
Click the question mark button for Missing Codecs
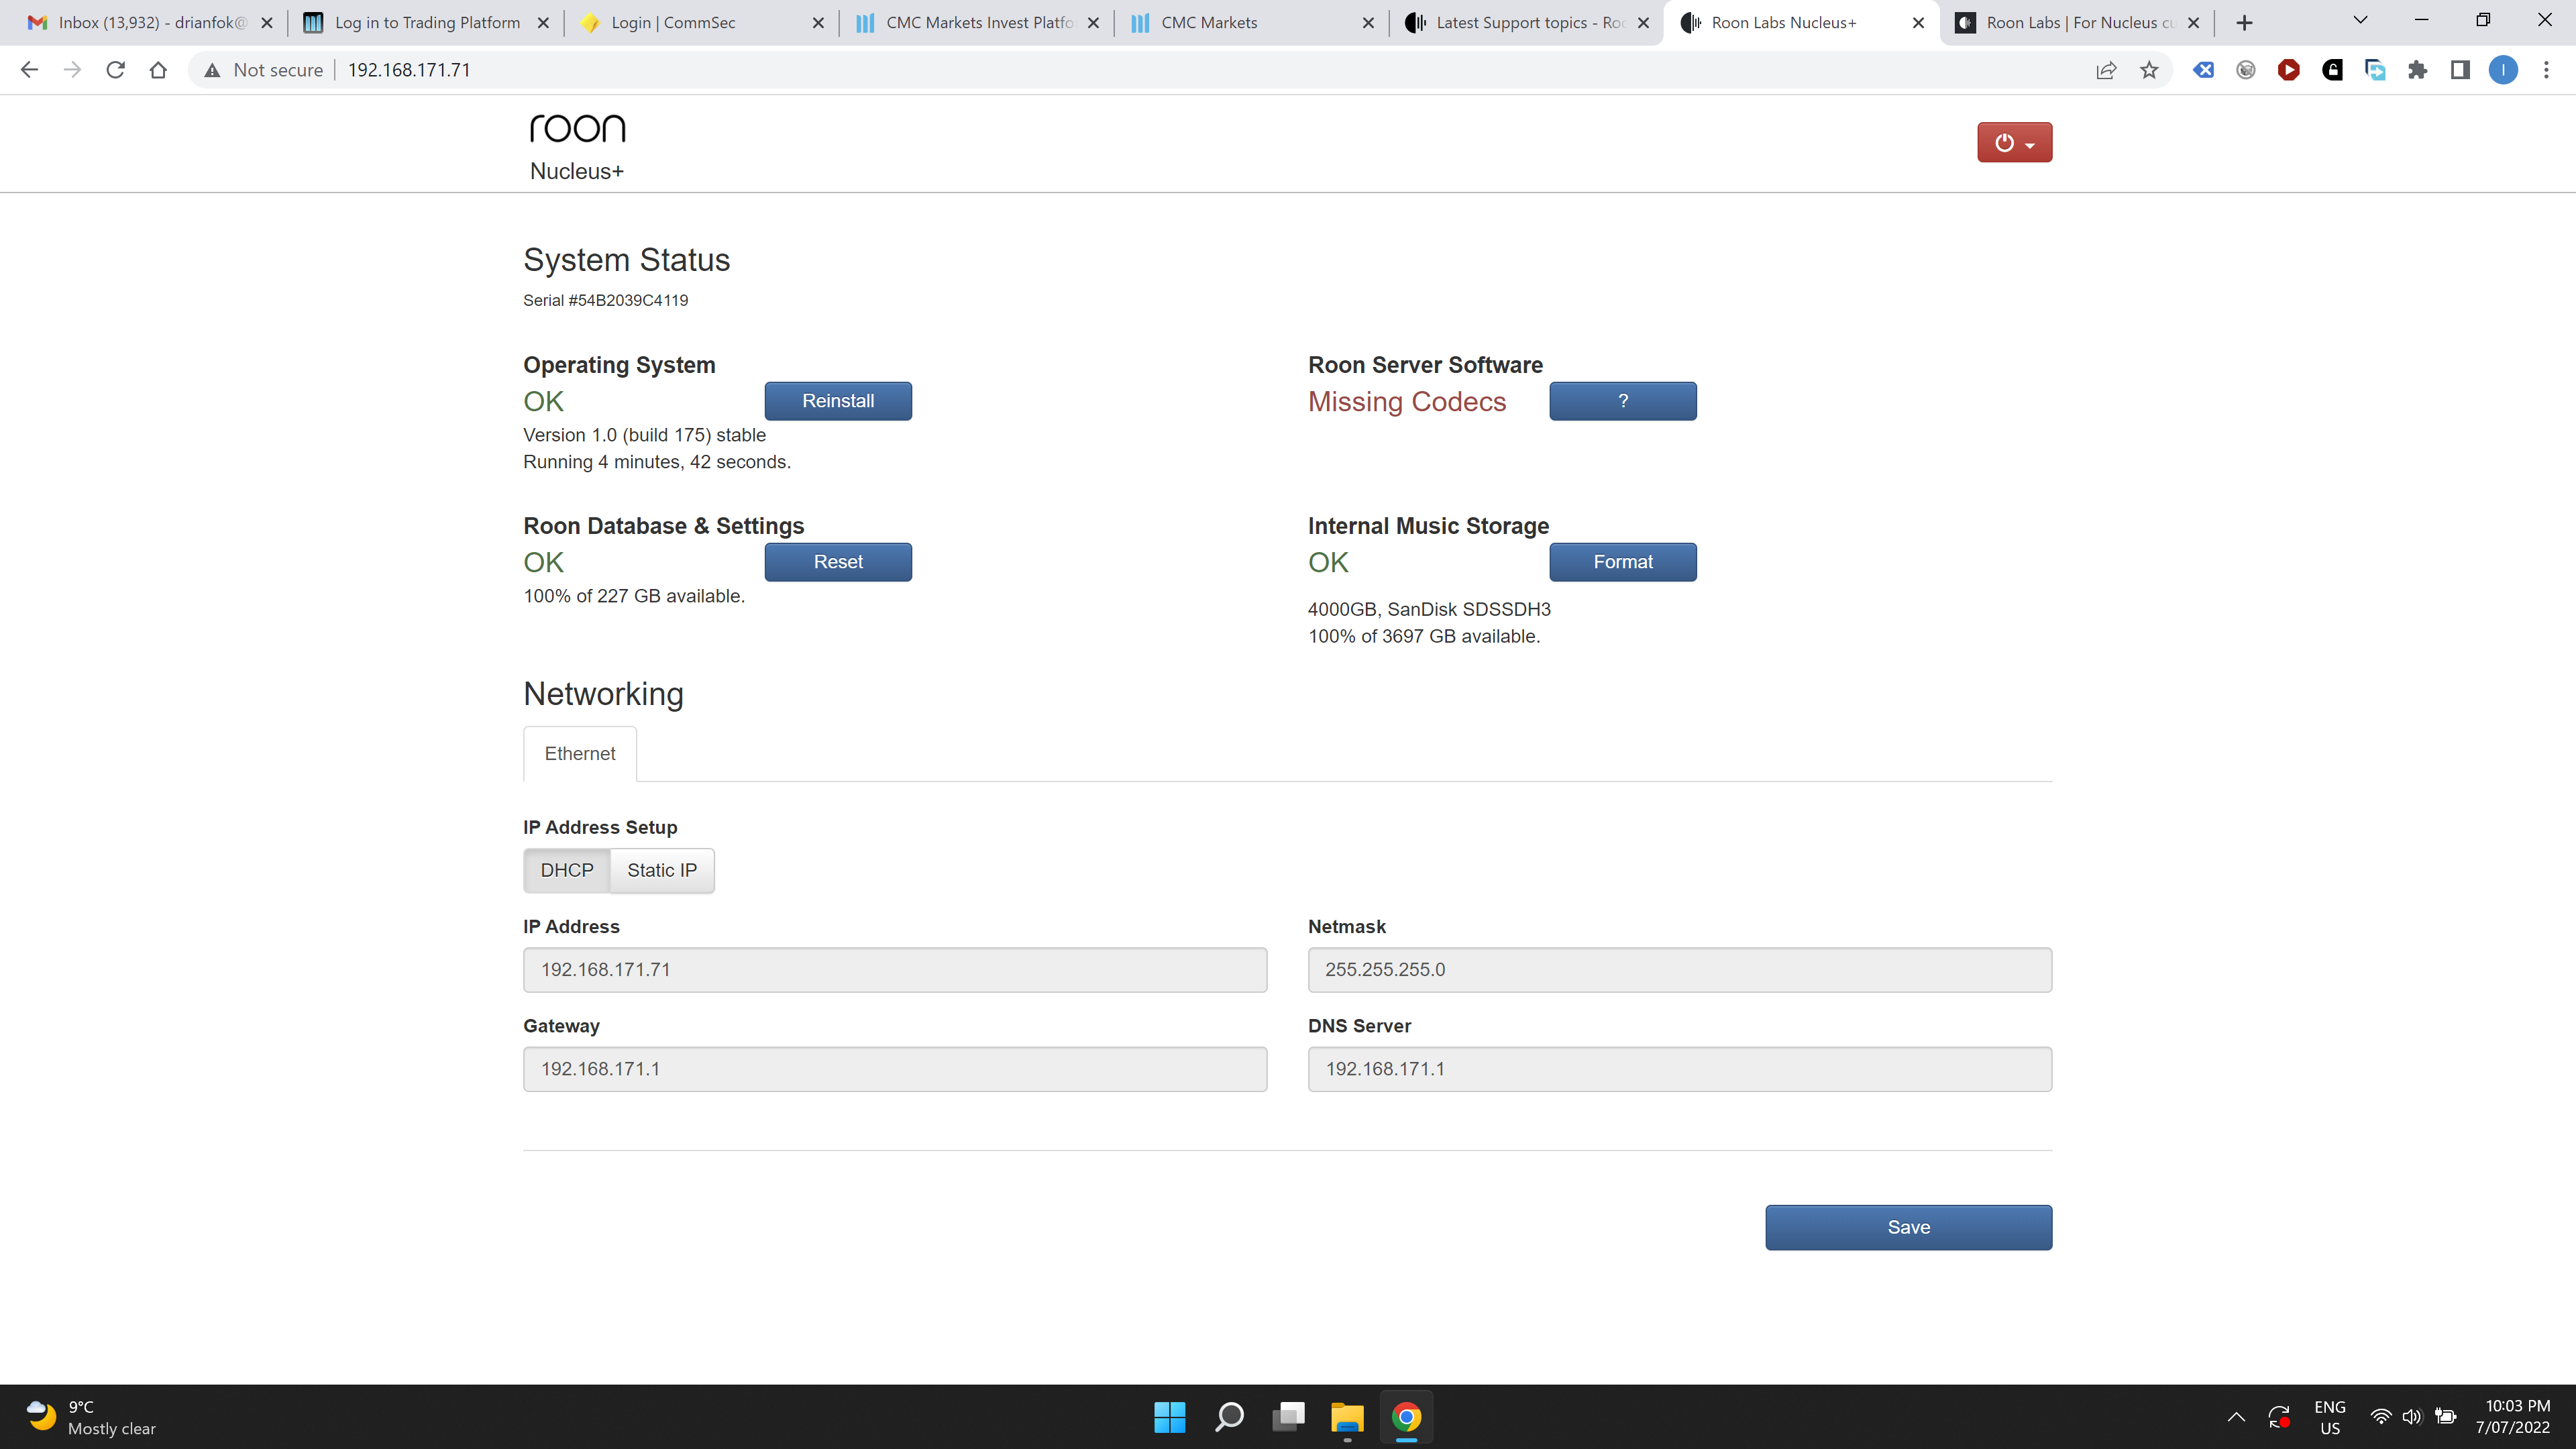[x=1622, y=401]
